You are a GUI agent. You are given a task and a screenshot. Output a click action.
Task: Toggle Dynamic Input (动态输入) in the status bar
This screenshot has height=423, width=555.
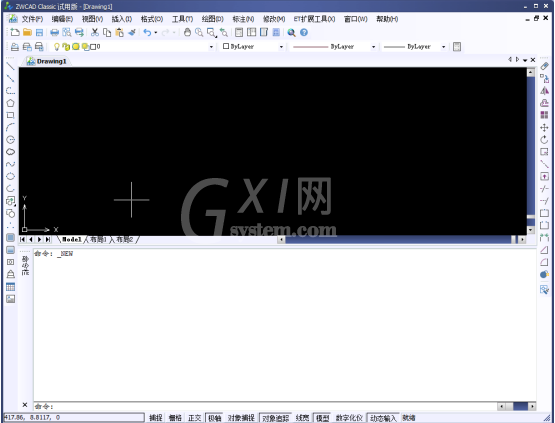383,418
